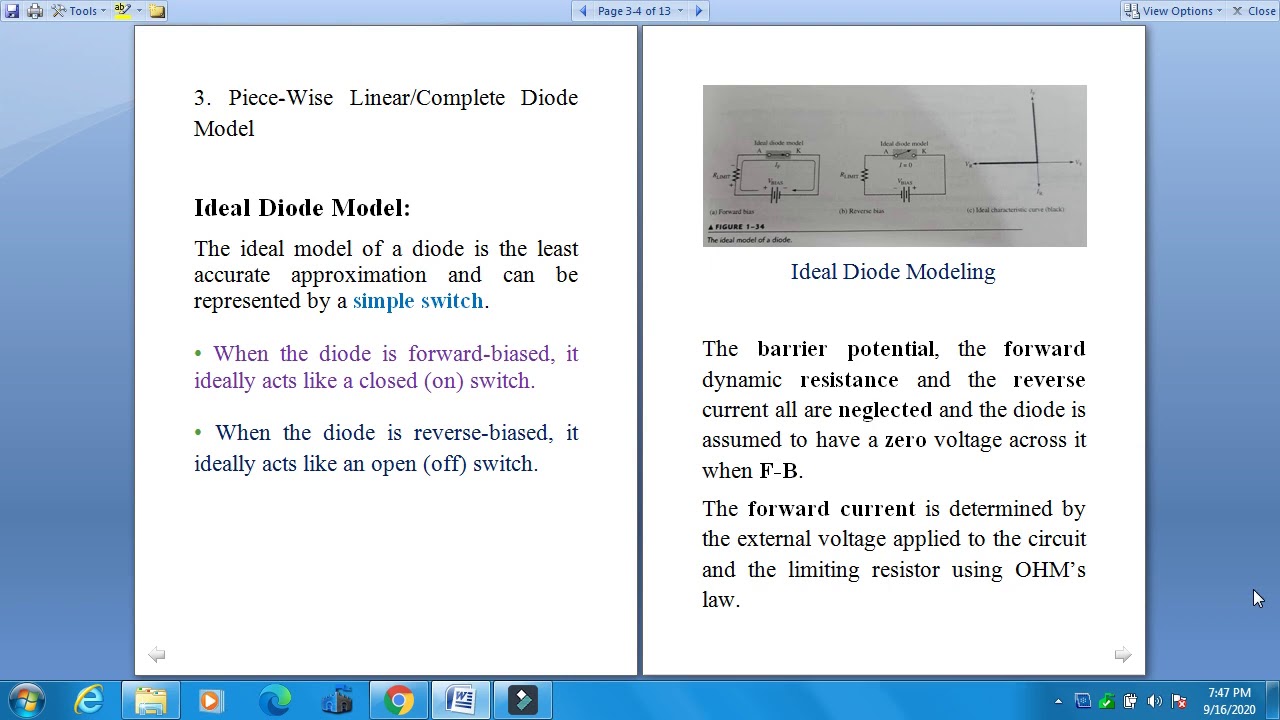Screen dimensions: 1280x720
Task: Click the Print icon in the toolbar
Action: pos(35,11)
